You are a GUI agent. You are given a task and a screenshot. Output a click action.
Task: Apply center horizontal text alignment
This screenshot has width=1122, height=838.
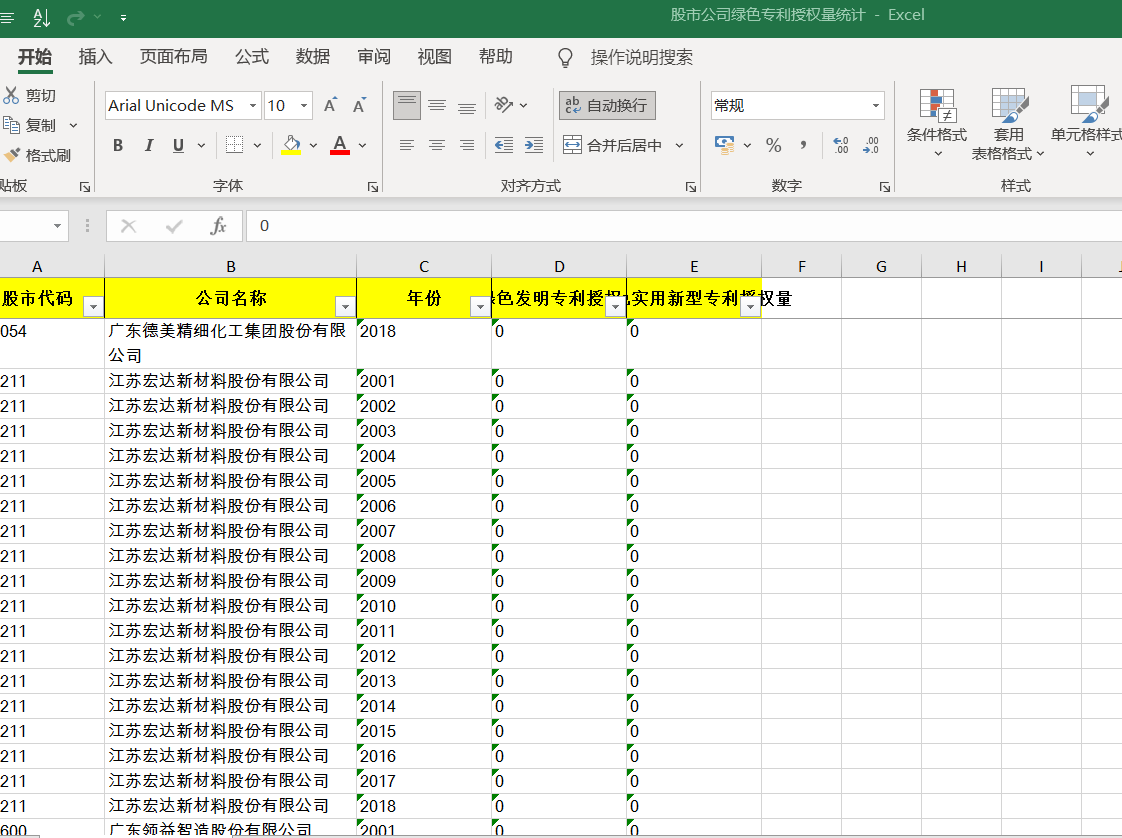tap(437, 145)
